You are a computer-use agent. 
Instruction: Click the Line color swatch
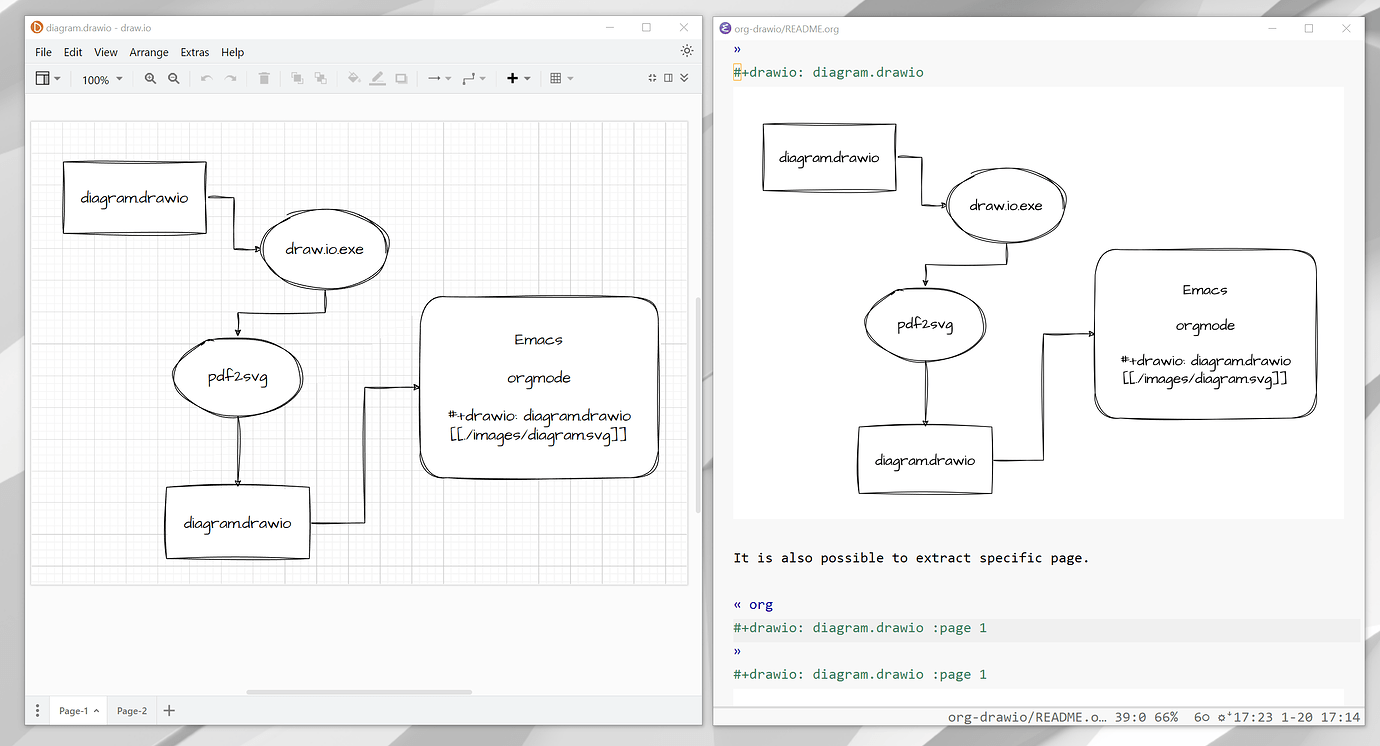point(378,78)
